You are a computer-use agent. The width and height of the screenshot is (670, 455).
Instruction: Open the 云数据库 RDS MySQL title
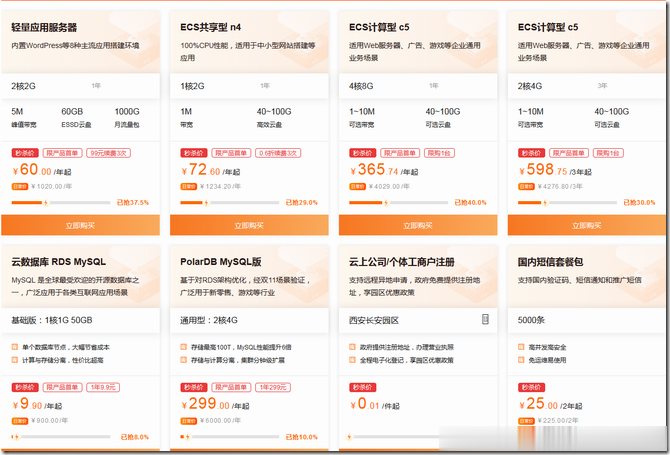point(59,261)
